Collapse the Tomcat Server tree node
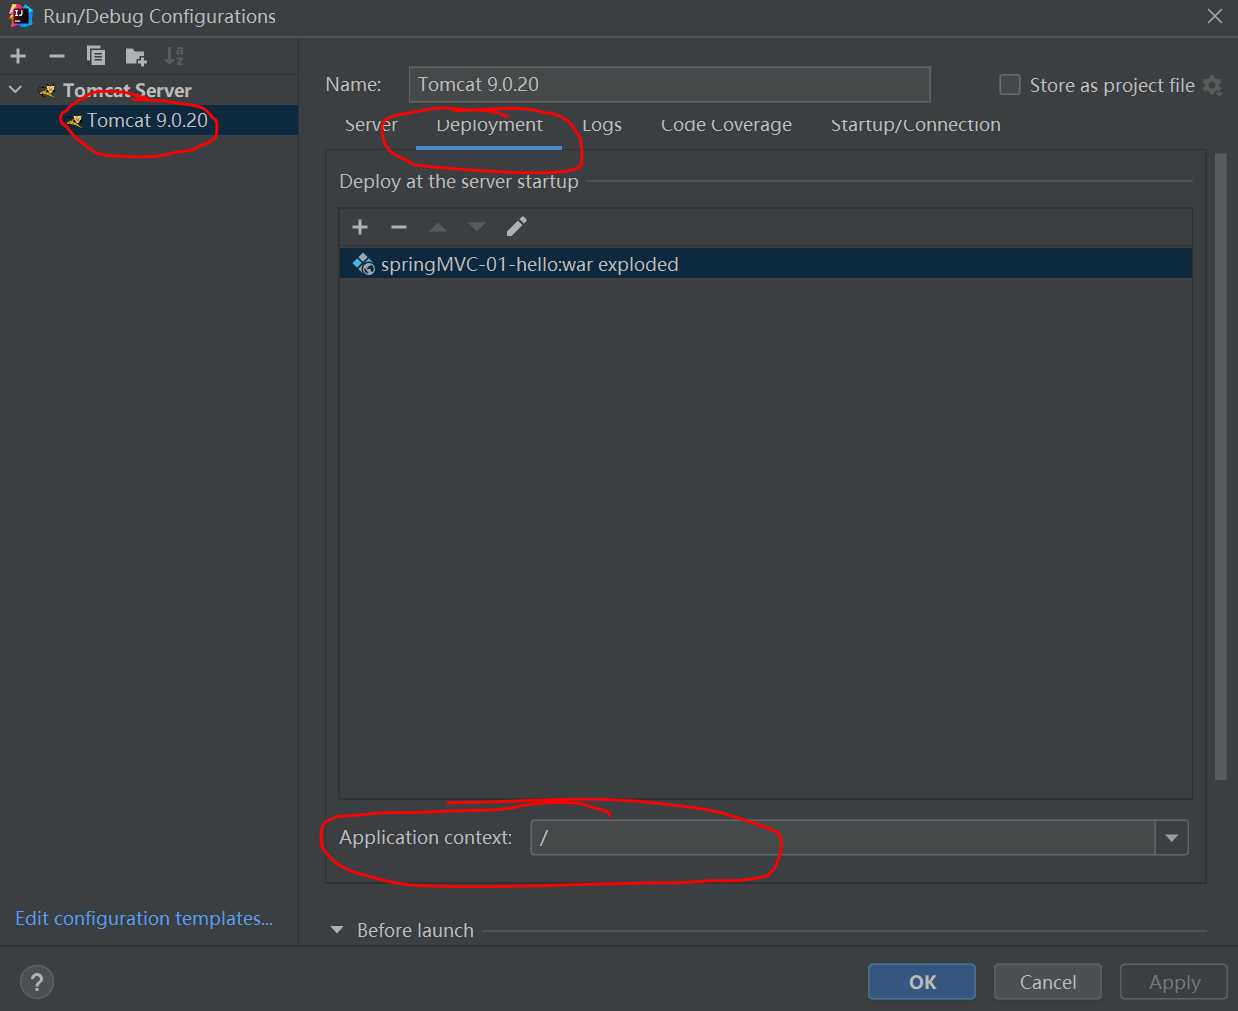Screen dimensions: 1238x1011 point(16,90)
